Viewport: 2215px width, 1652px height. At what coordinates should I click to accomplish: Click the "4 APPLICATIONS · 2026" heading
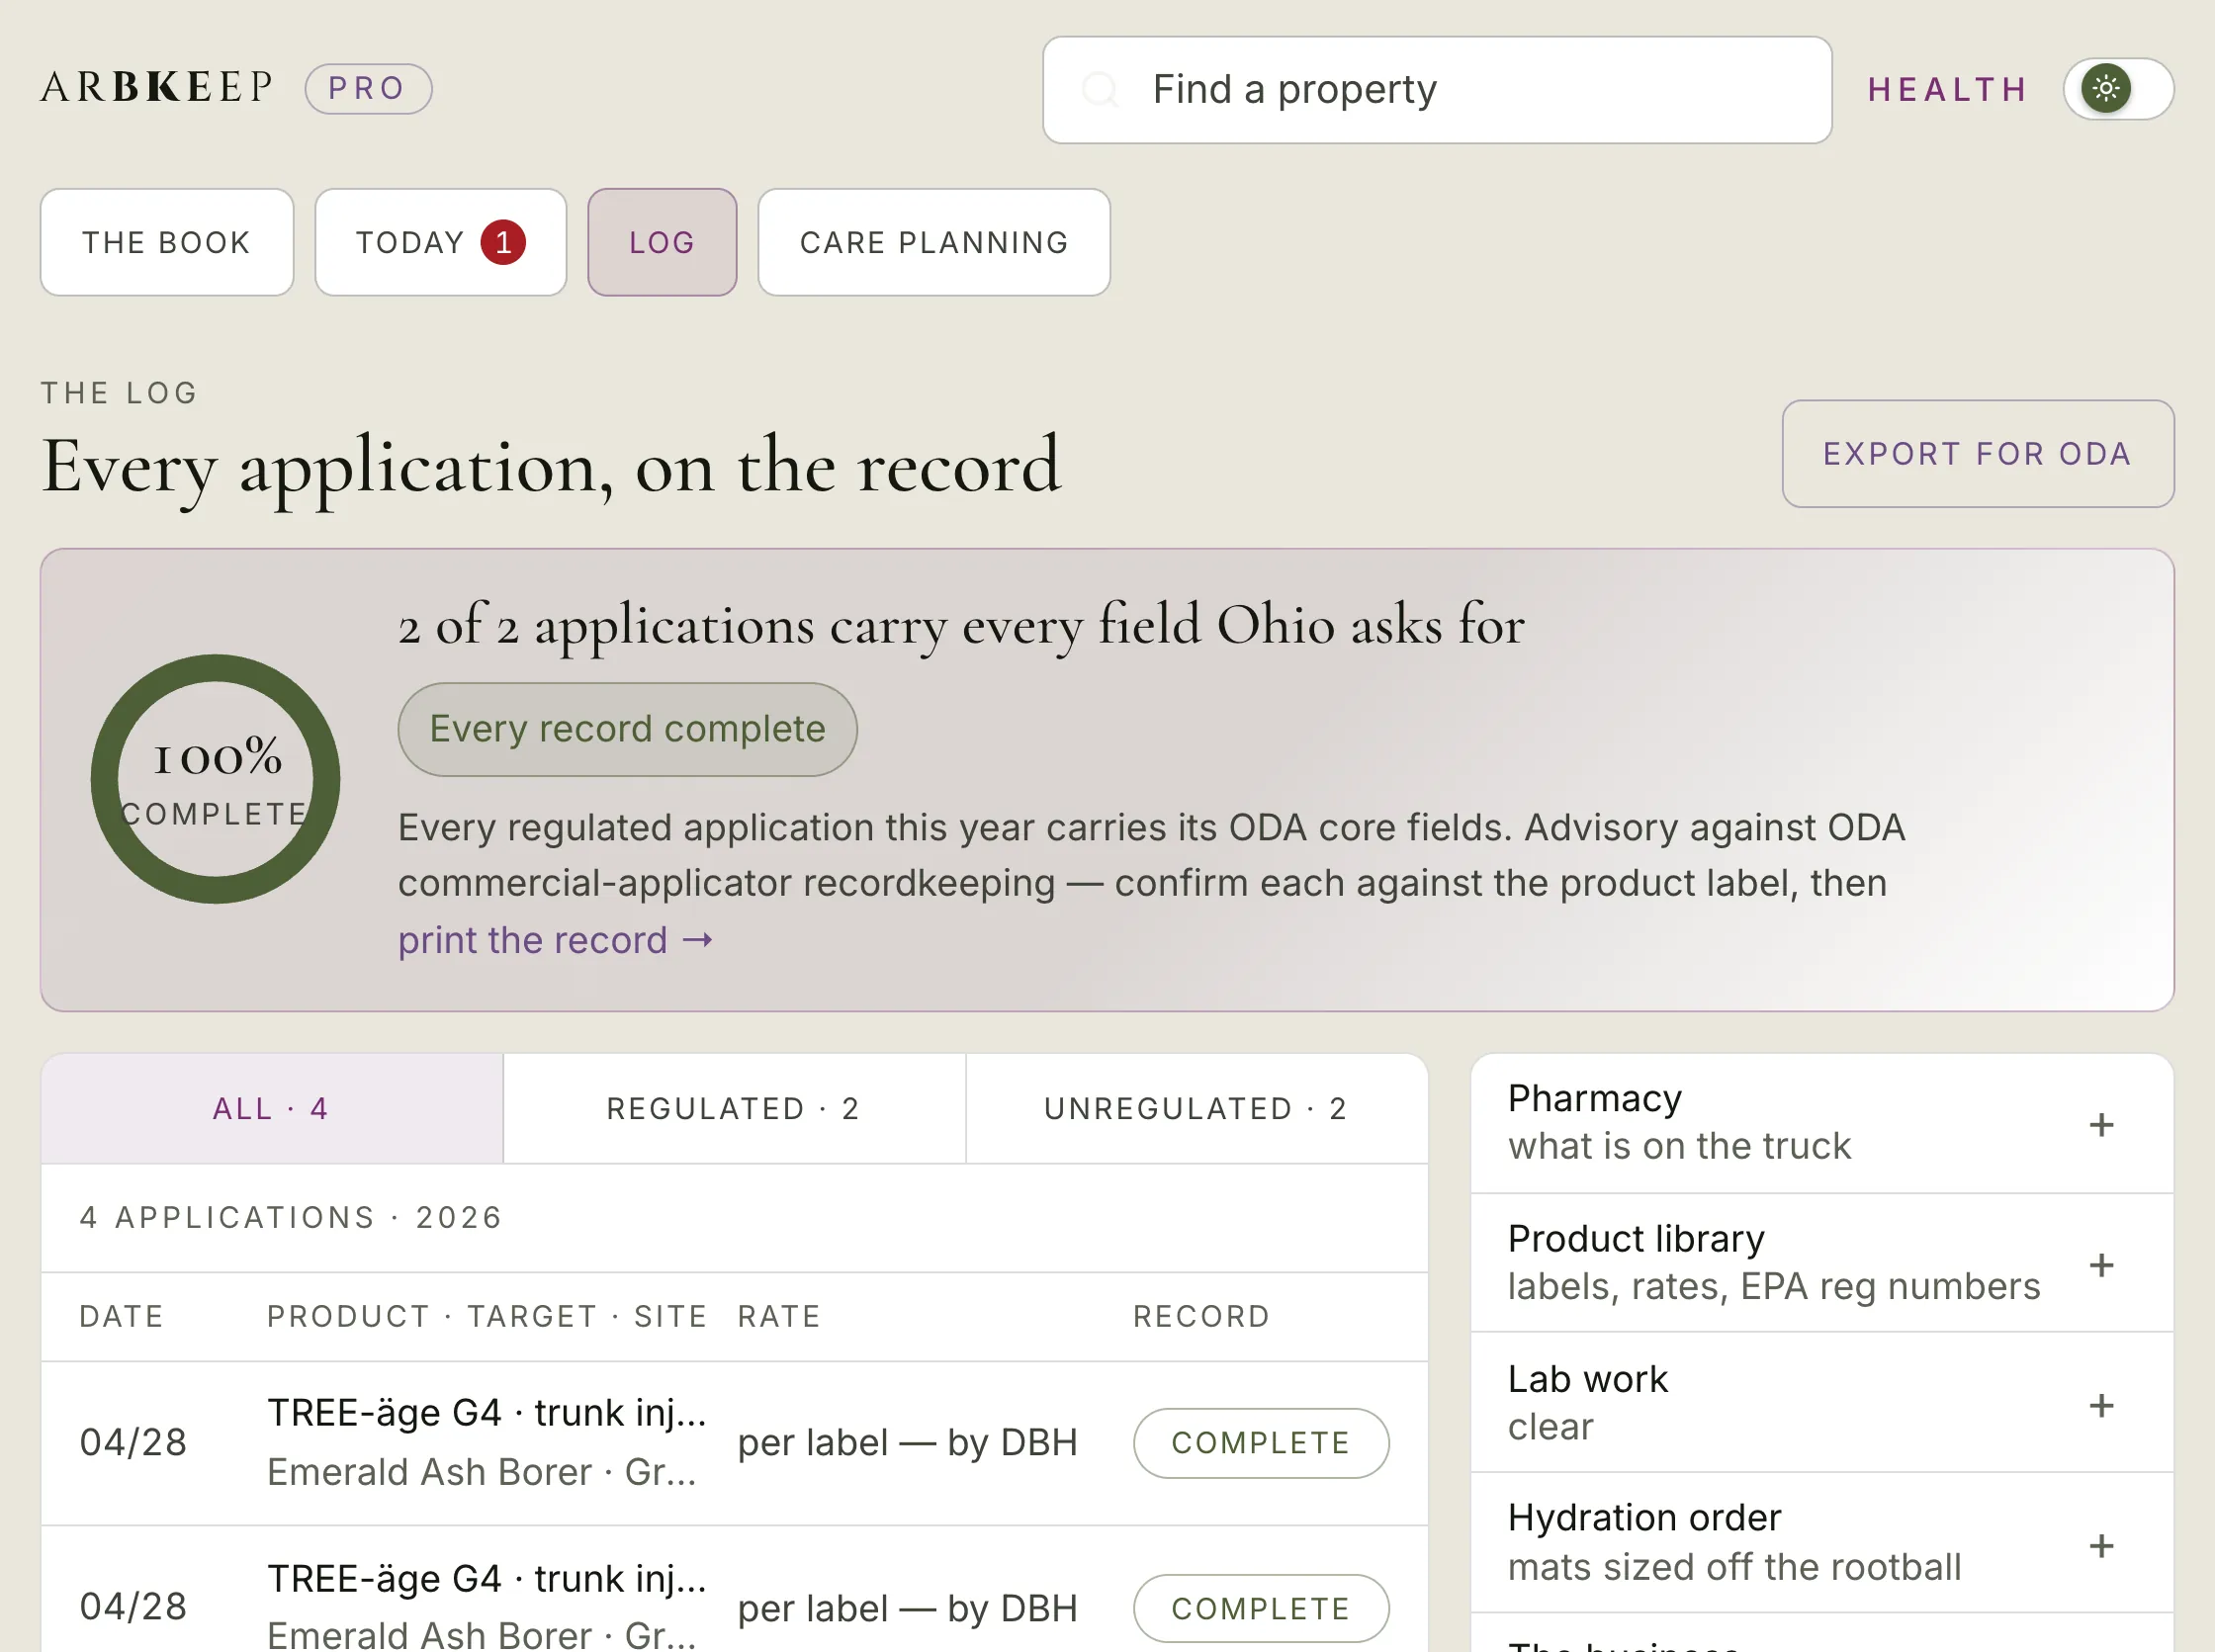[x=291, y=1217]
